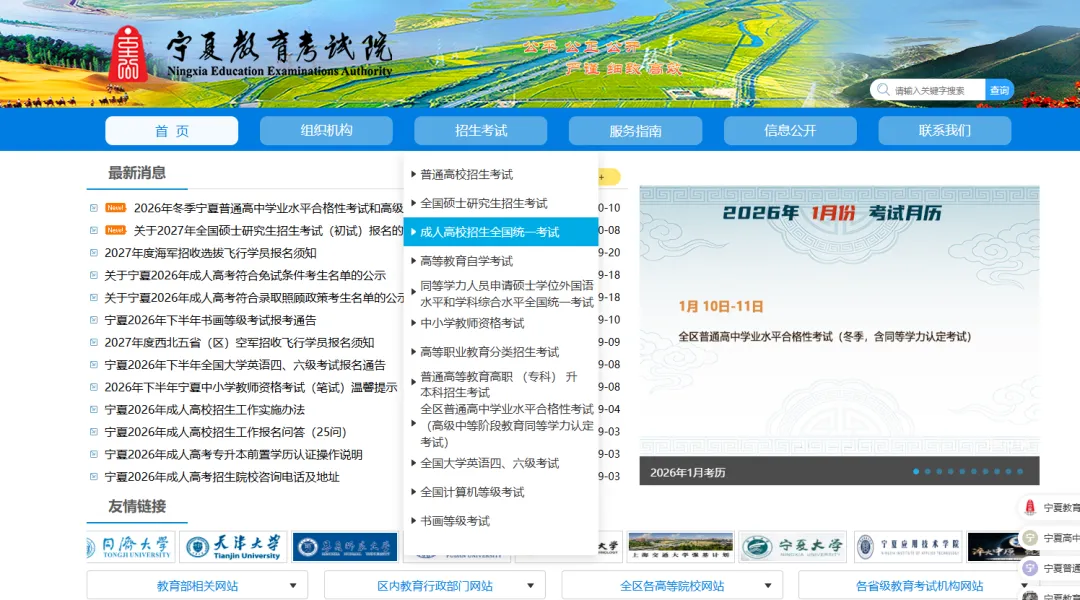Open the dark blue university logo link
This screenshot has height=600, width=1080.
click(x=344, y=547)
